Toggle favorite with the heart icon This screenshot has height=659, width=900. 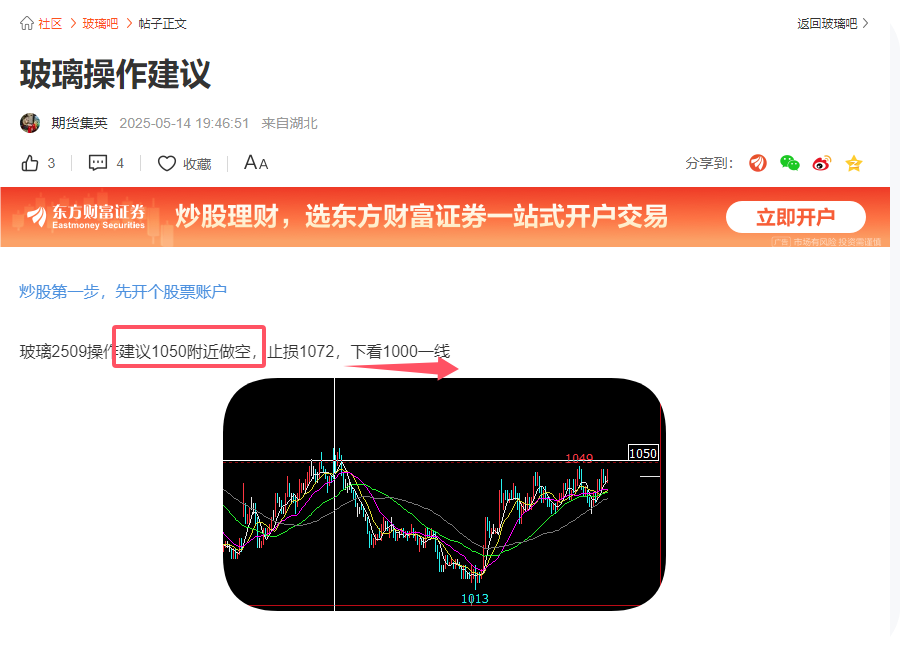pyautogui.click(x=166, y=164)
